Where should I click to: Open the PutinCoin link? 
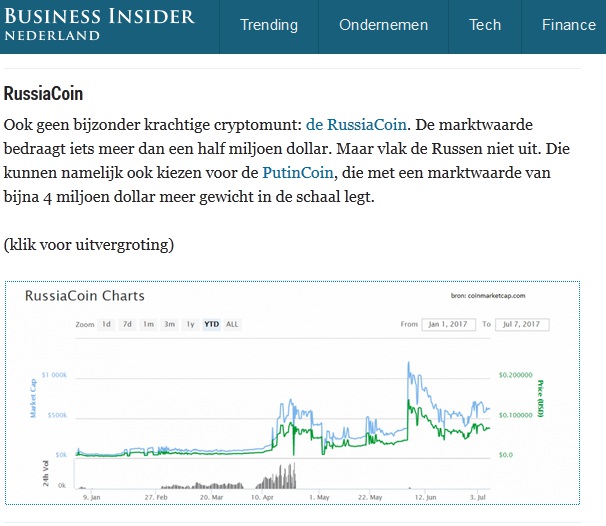298,173
